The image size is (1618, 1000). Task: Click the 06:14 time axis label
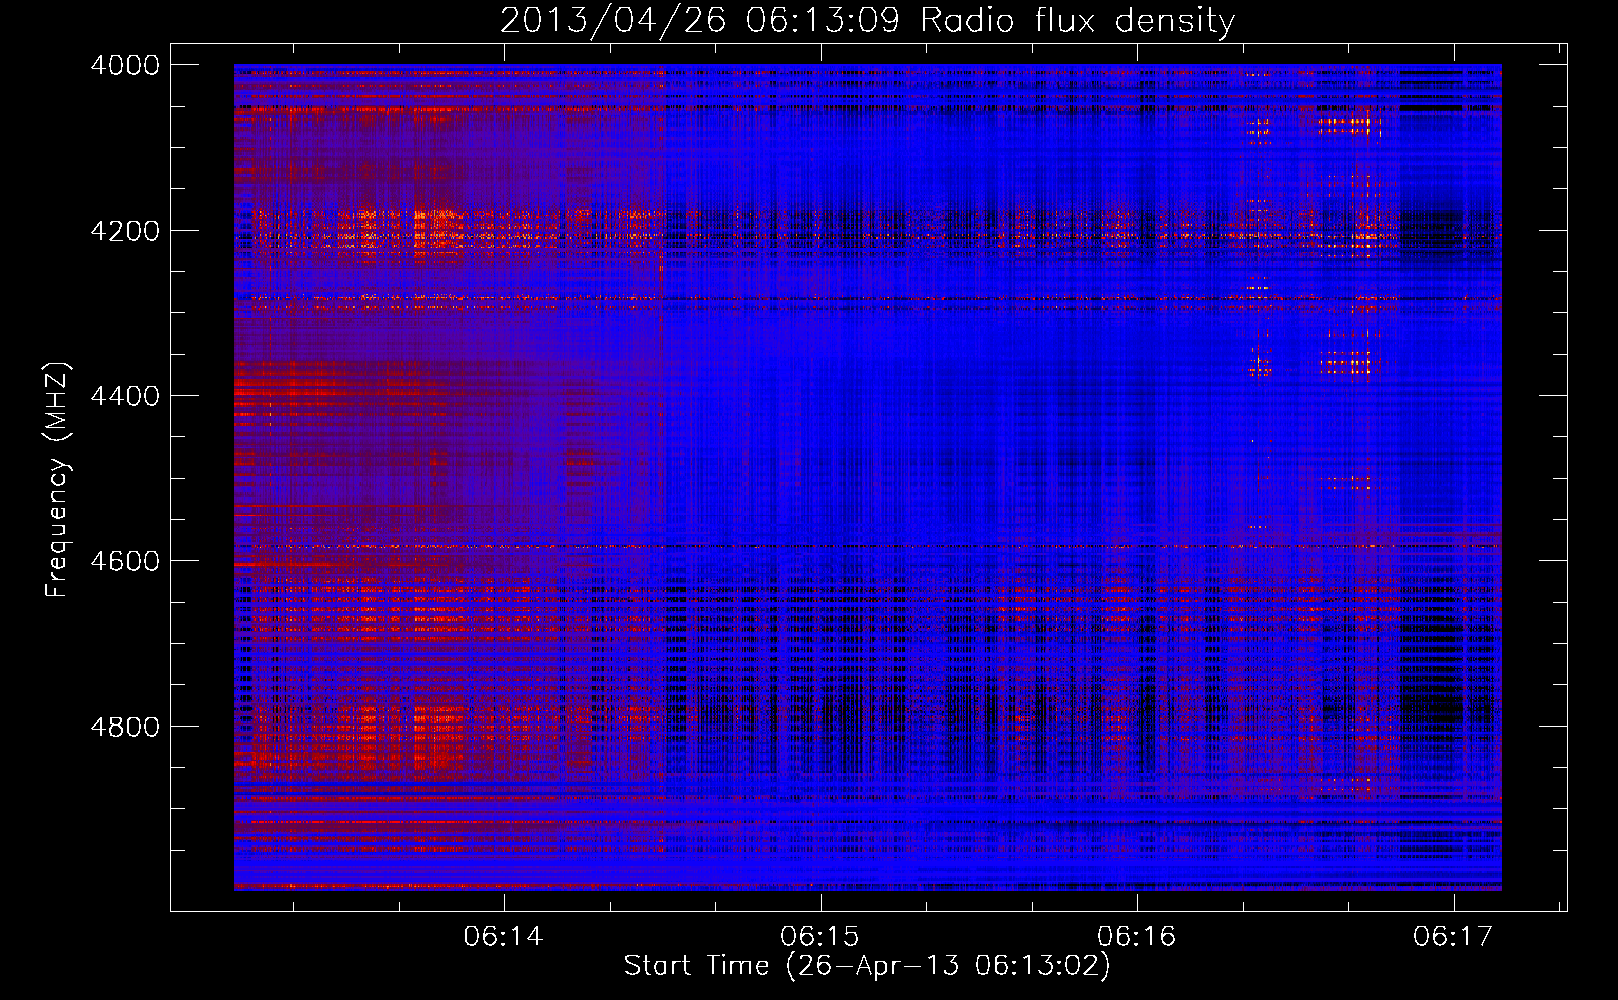[503, 937]
